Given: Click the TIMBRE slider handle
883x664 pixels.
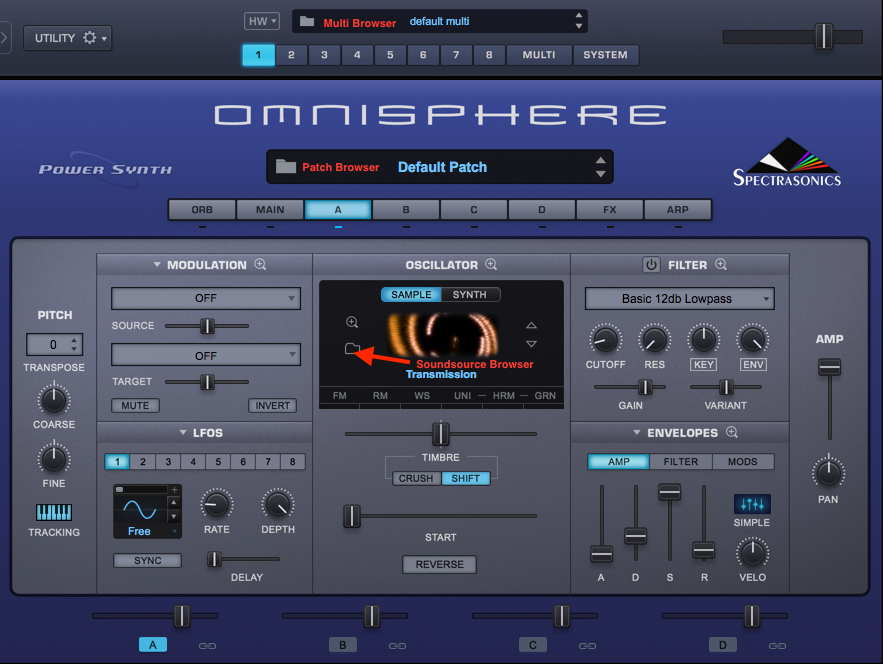Looking at the screenshot, I should click(440, 434).
